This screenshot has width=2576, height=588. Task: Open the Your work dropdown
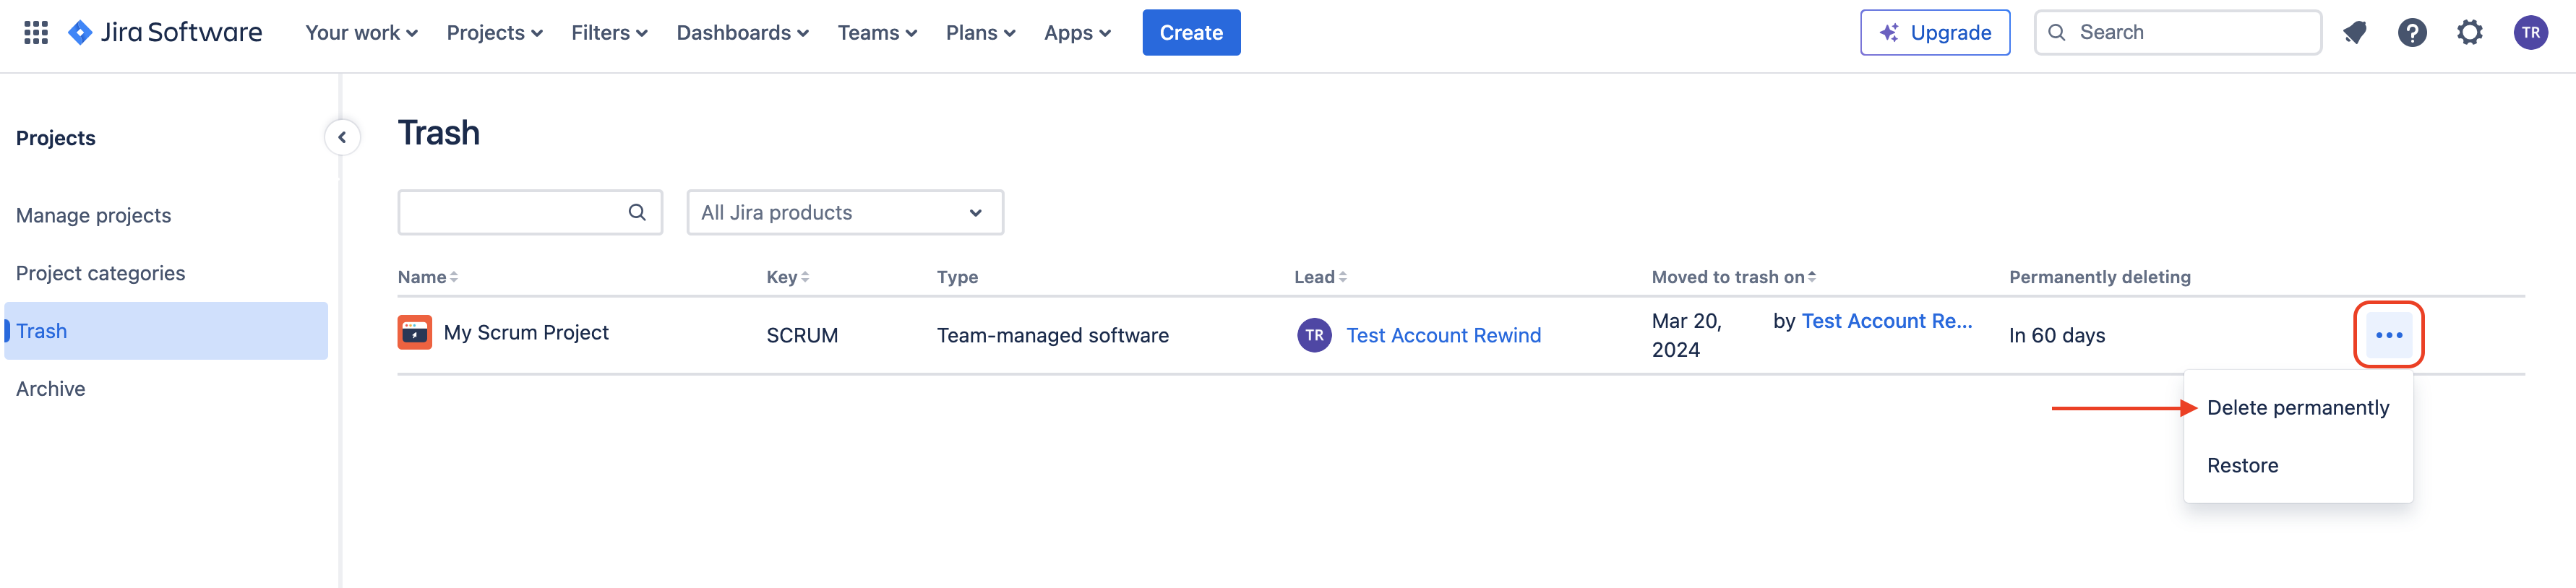(x=361, y=33)
